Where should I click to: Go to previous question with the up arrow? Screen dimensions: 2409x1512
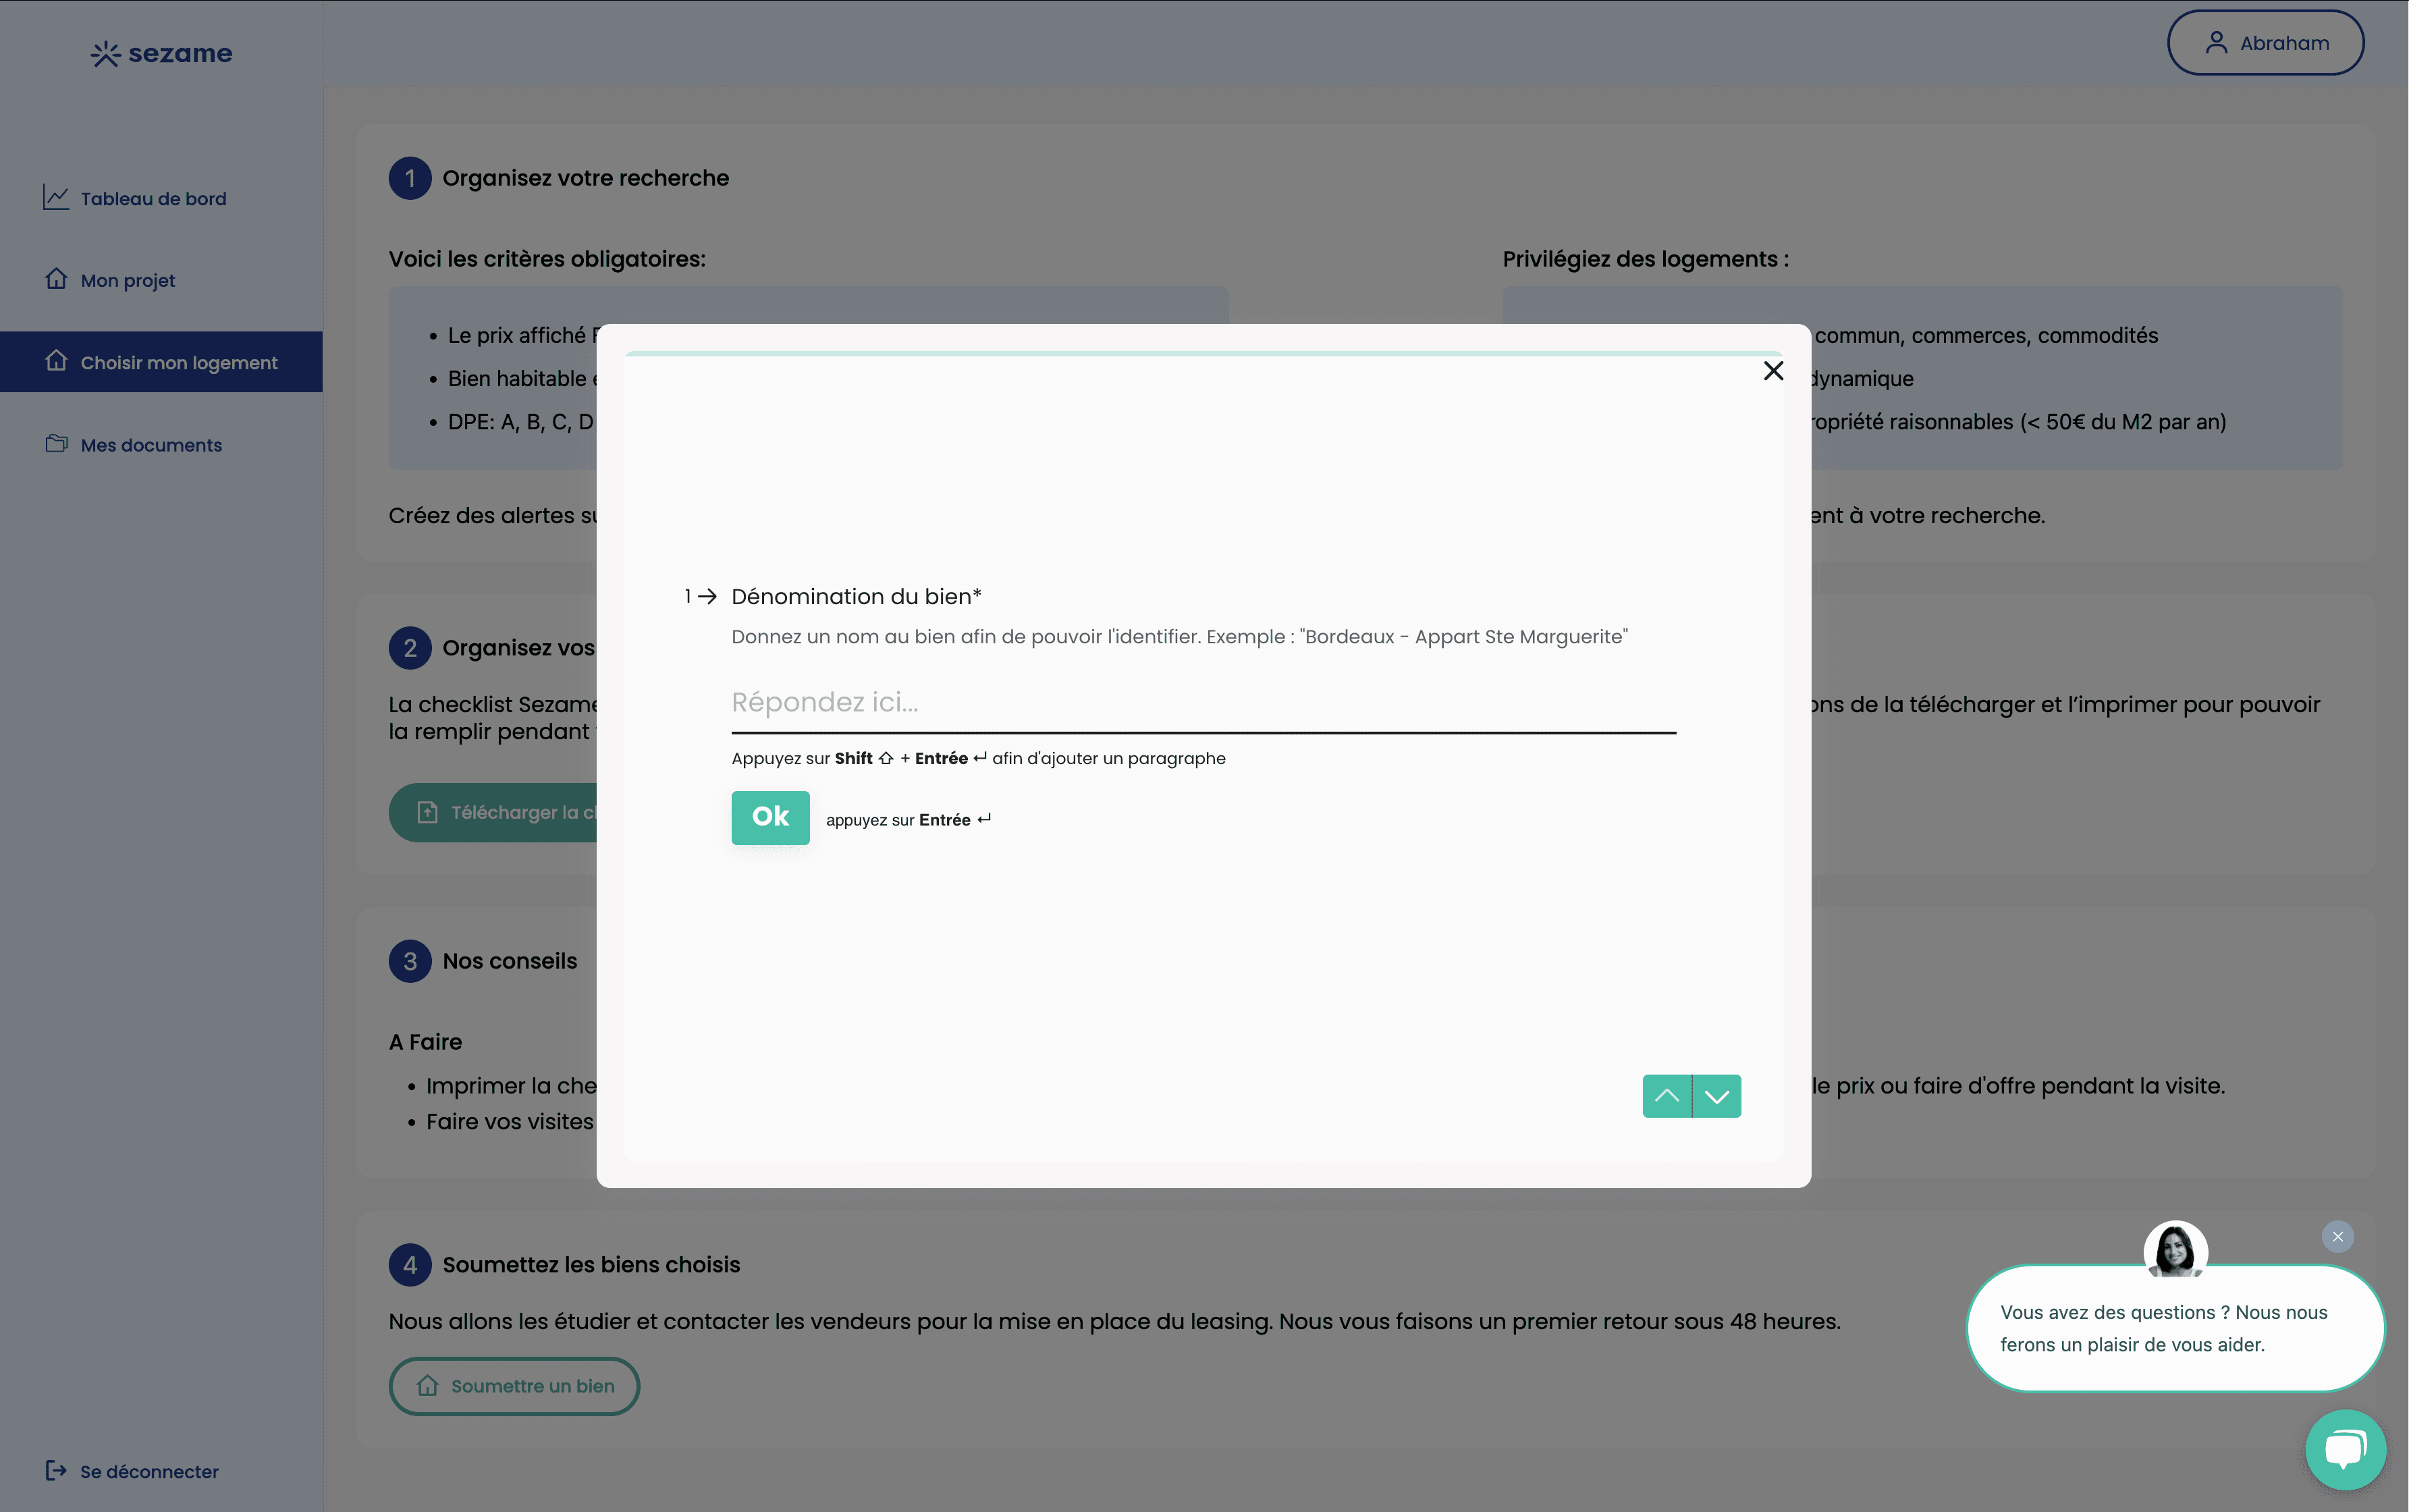click(1667, 1095)
